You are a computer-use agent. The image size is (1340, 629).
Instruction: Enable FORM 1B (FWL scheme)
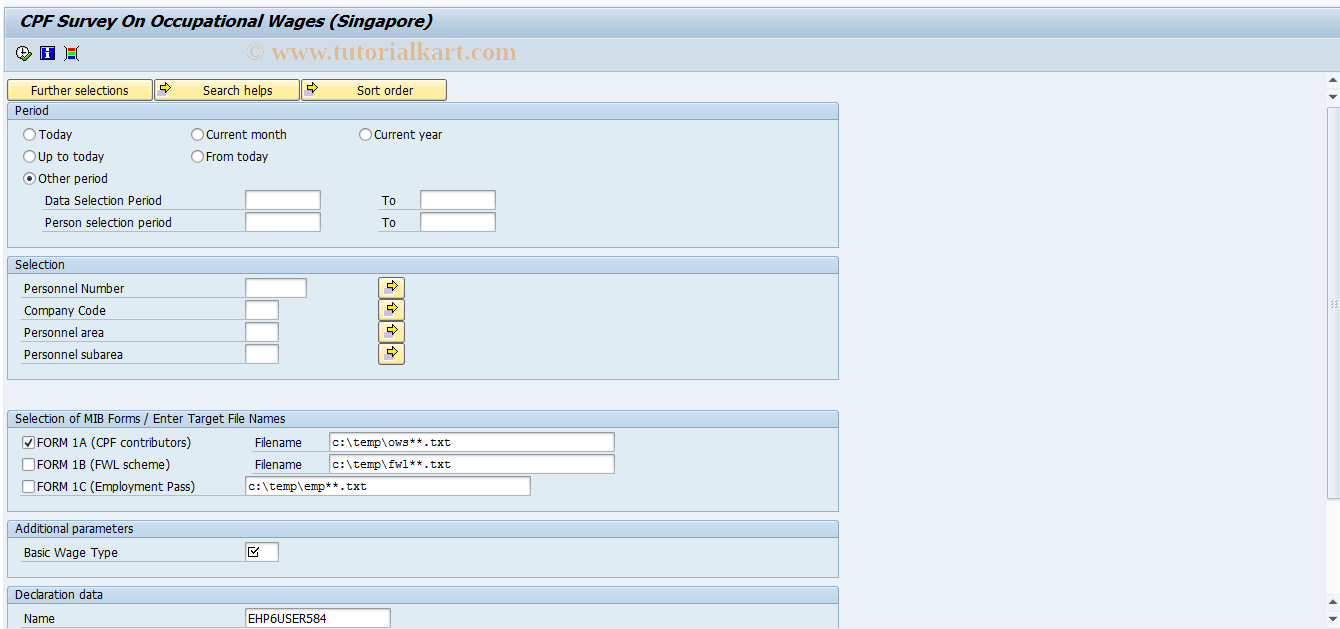coord(28,464)
